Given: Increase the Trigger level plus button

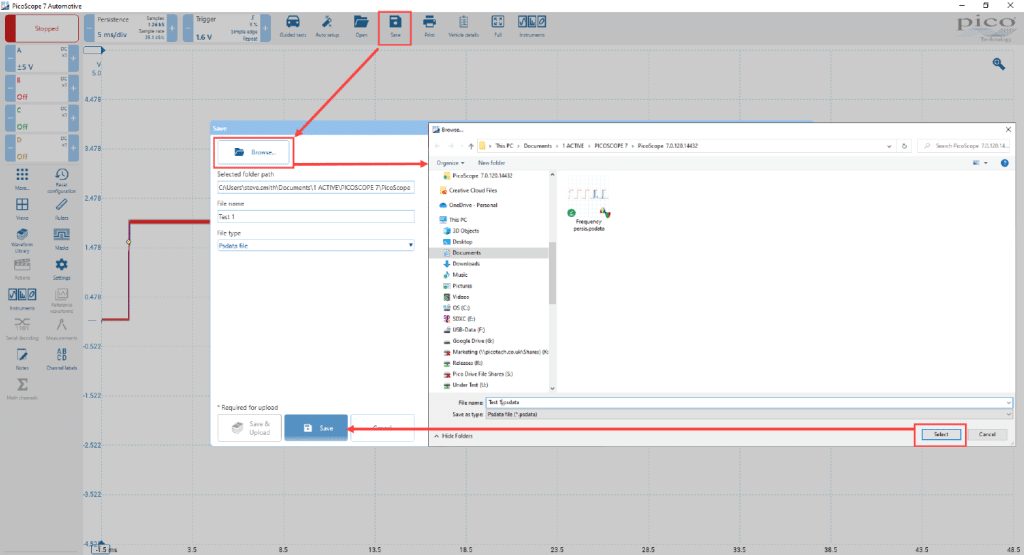Looking at the screenshot, I should pos(265,29).
